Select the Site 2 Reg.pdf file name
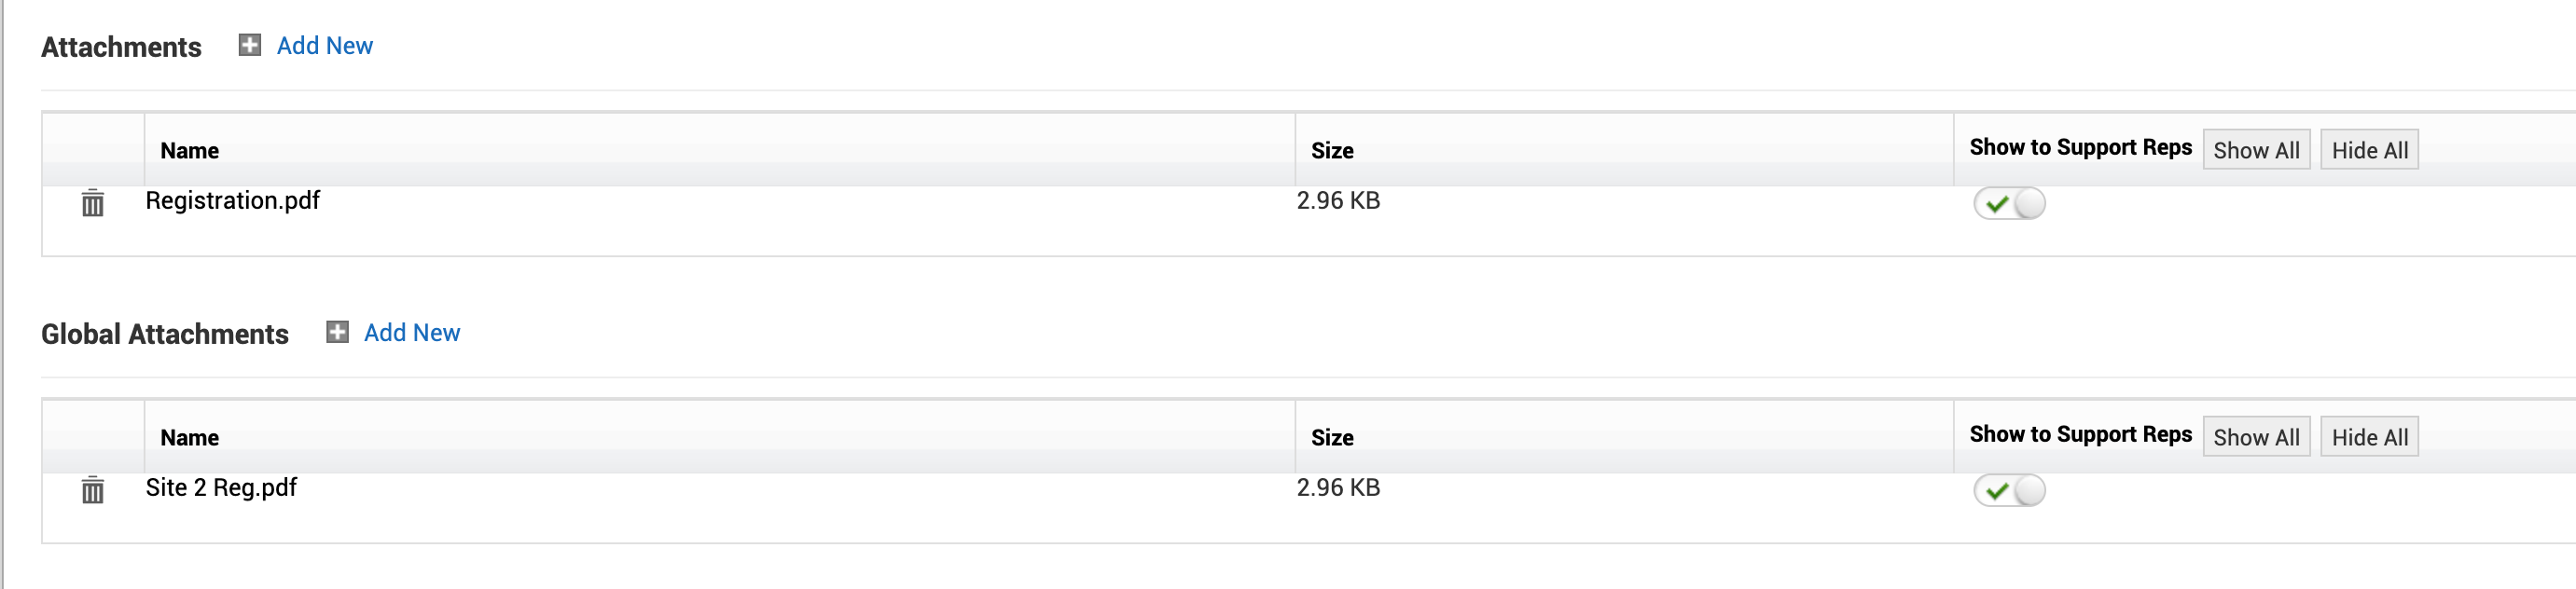Screen dimensions: 2576x589 (x=221, y=488)
